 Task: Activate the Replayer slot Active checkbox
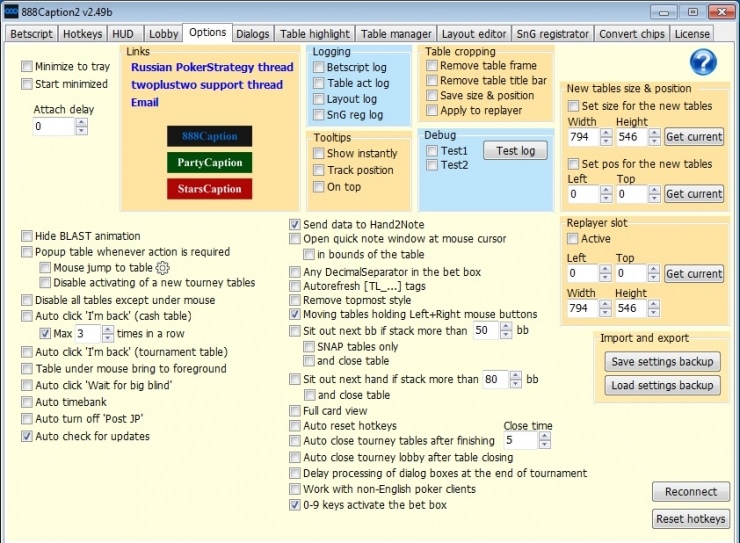coord(572,239)
